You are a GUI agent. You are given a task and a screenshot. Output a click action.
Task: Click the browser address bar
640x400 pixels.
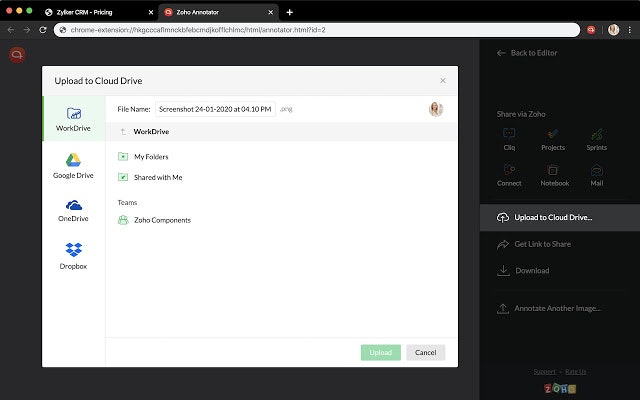click(x=317, y=30)
